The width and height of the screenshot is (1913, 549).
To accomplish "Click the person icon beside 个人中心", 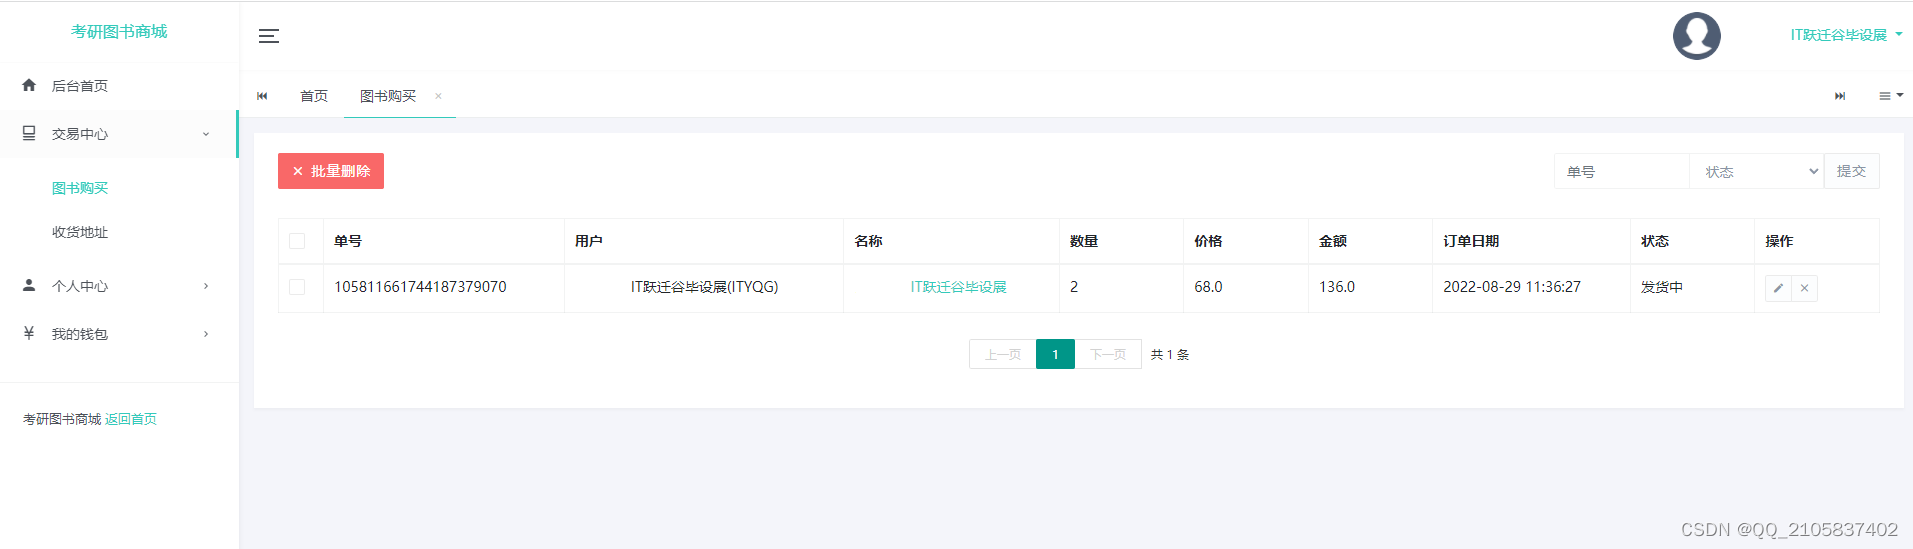I will click(x=29, y=285).
